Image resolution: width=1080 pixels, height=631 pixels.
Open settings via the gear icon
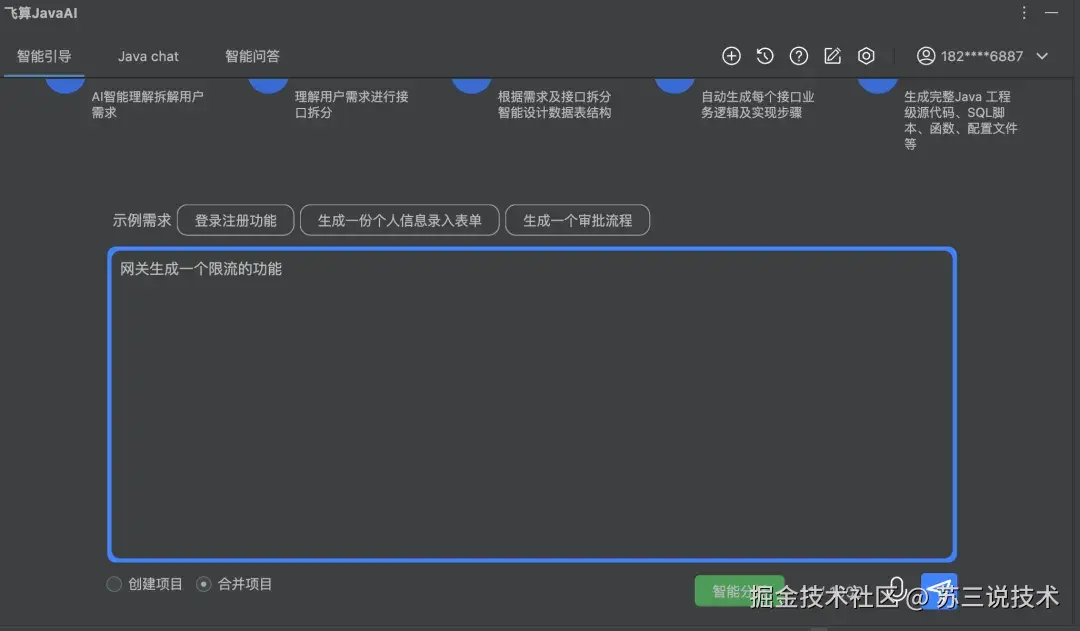pyautogui.click(x=866, y=56)
